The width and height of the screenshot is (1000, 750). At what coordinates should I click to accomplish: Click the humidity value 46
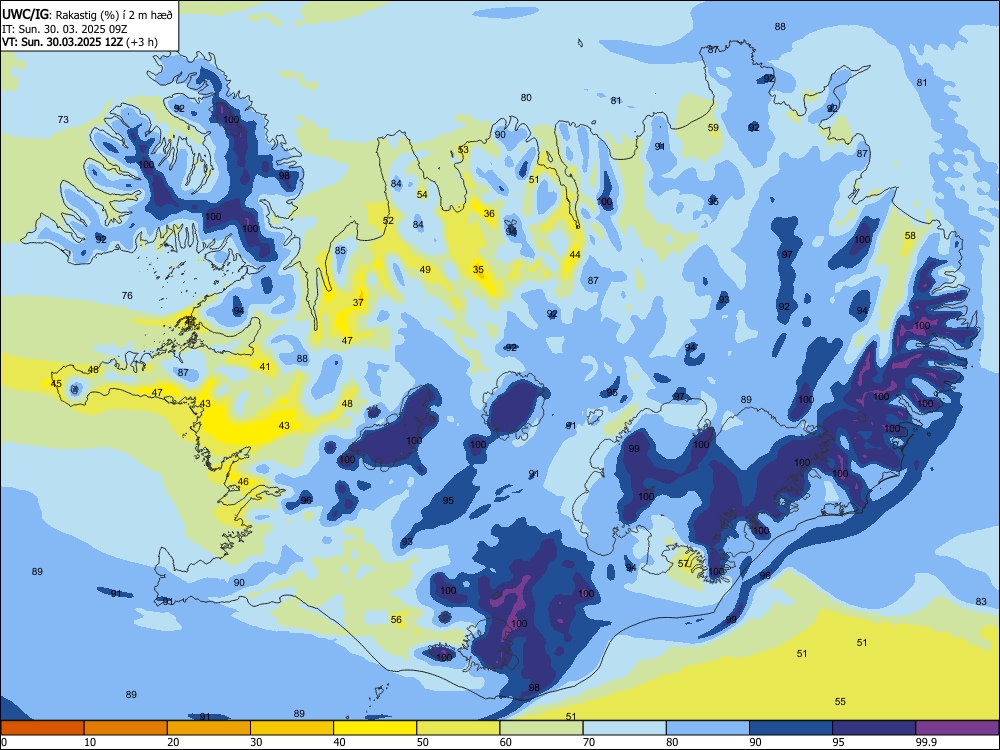click(x=243, y=482)
